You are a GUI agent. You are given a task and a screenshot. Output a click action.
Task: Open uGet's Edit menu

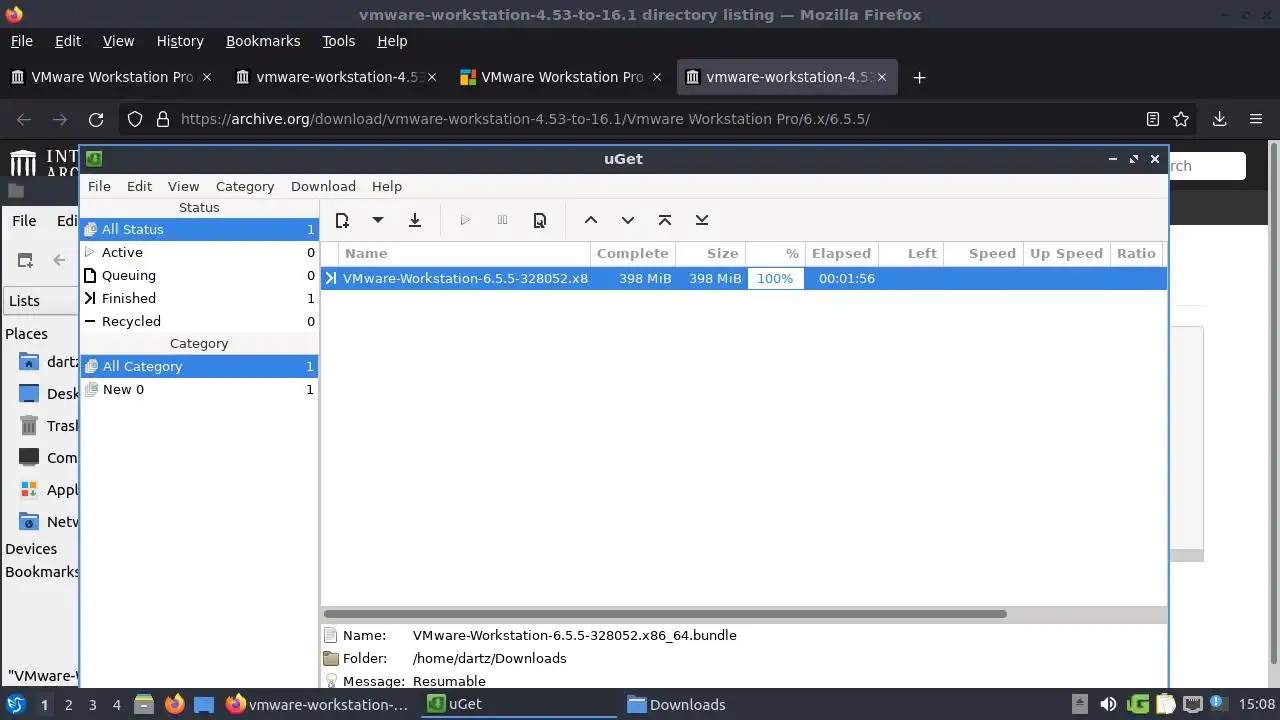(x=139, y=186)
